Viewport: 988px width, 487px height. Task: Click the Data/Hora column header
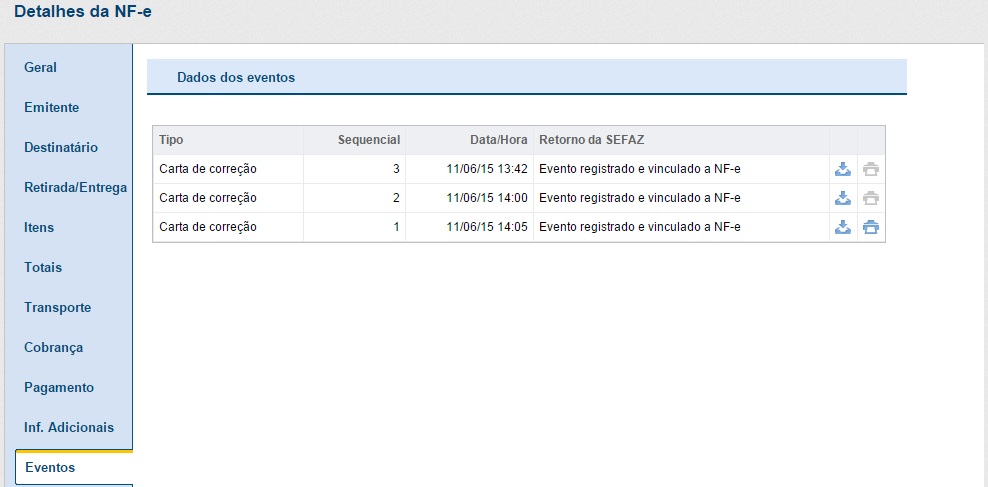point(498,140)
